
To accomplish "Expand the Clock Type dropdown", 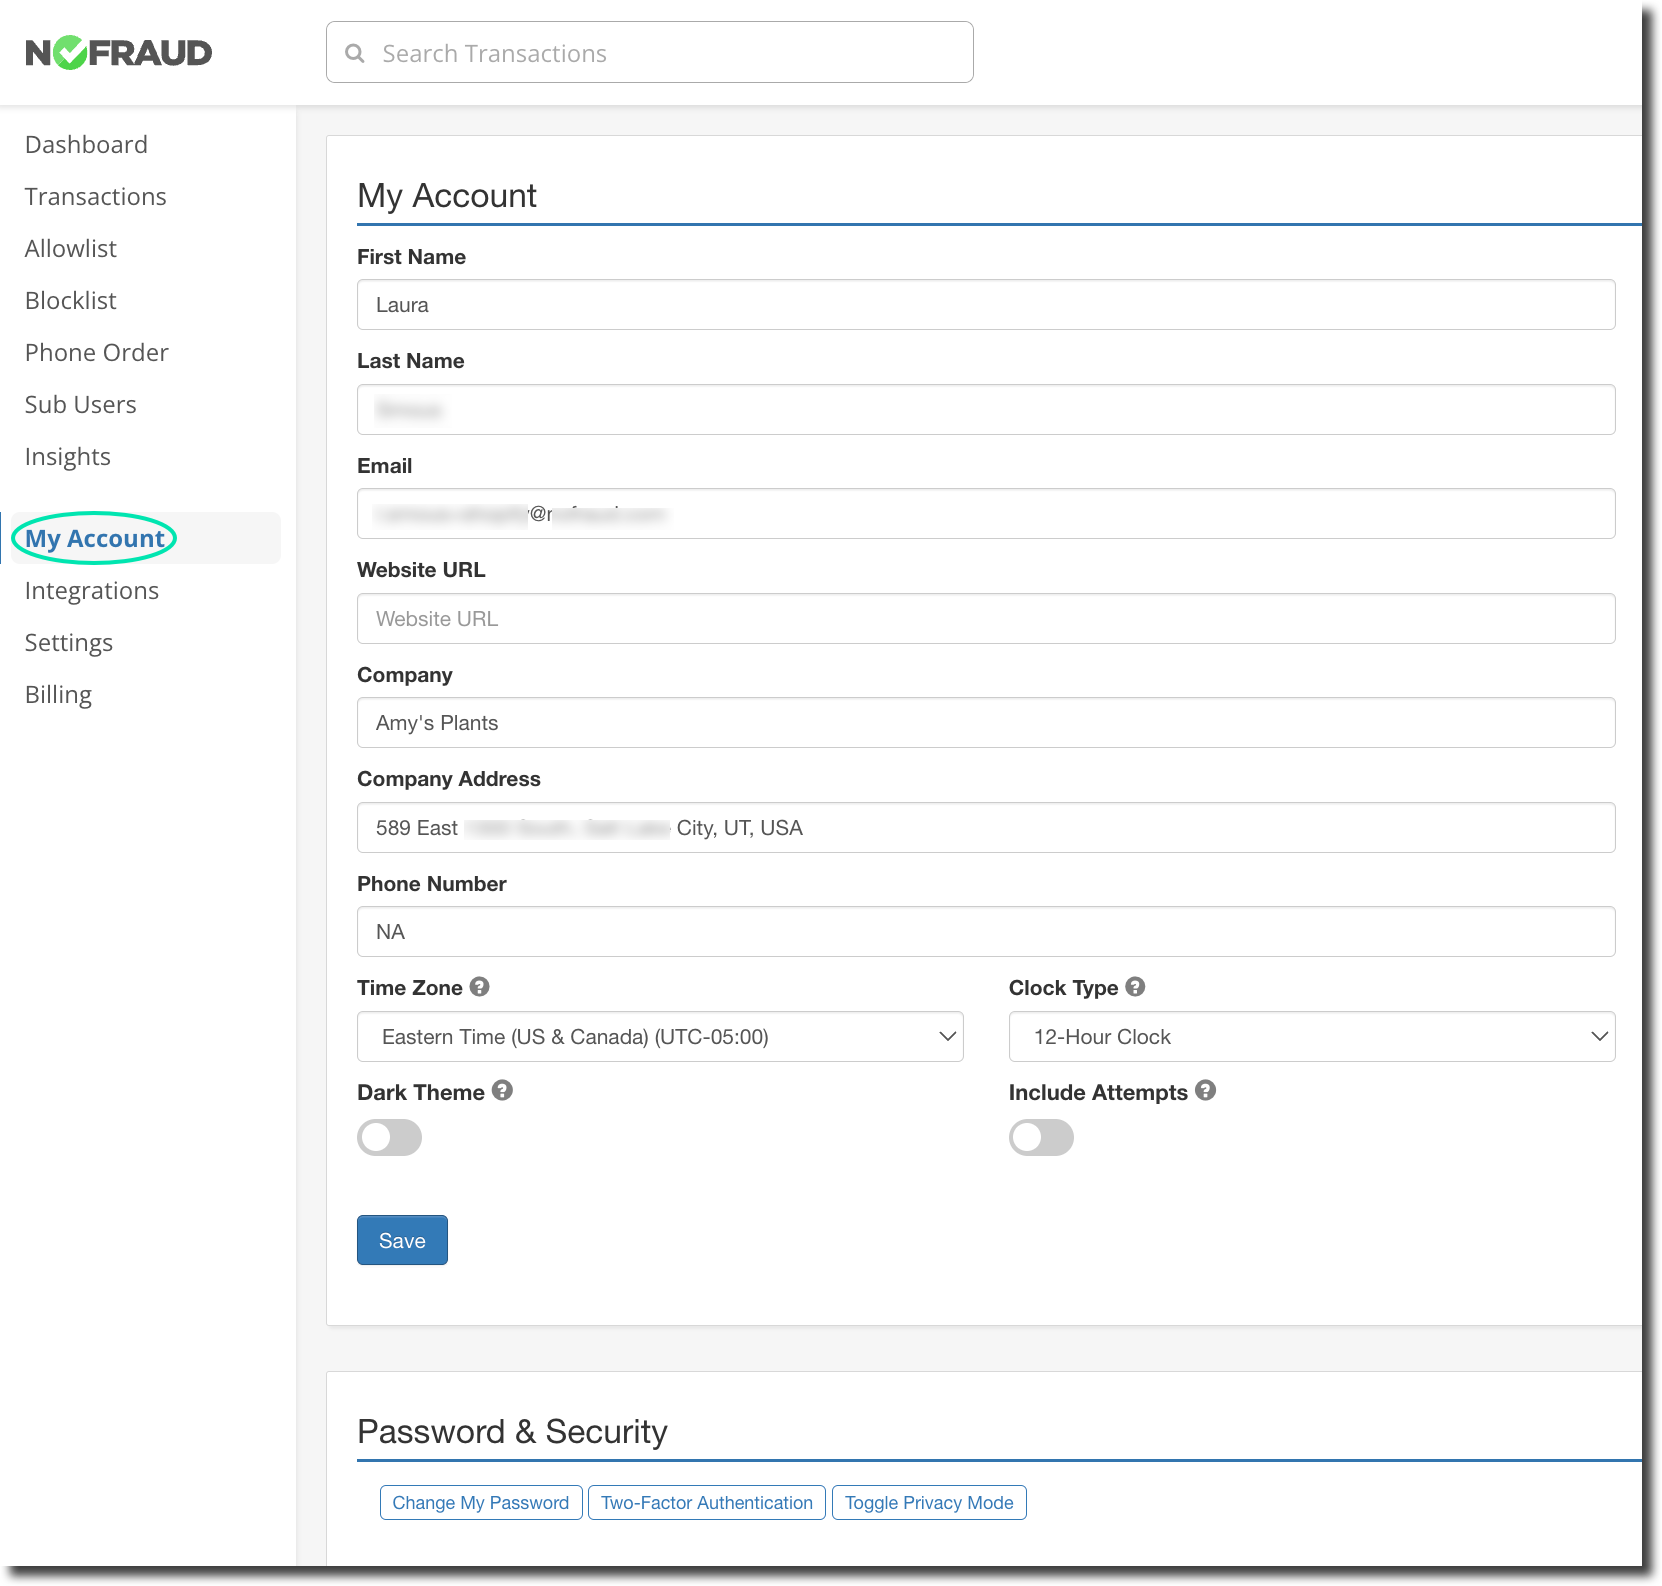I will [1311, 1037].
